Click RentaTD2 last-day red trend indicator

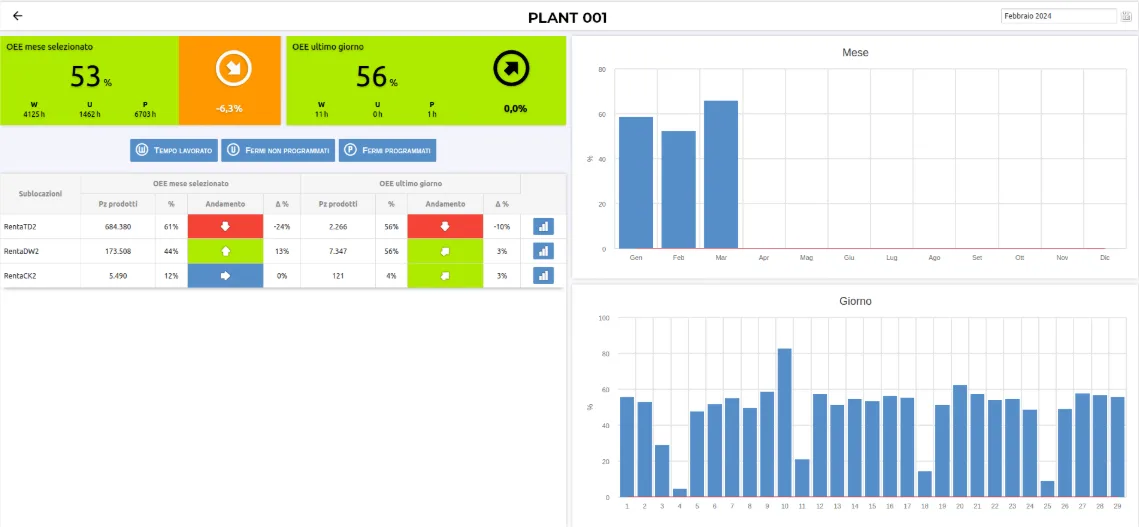point(445,227)
